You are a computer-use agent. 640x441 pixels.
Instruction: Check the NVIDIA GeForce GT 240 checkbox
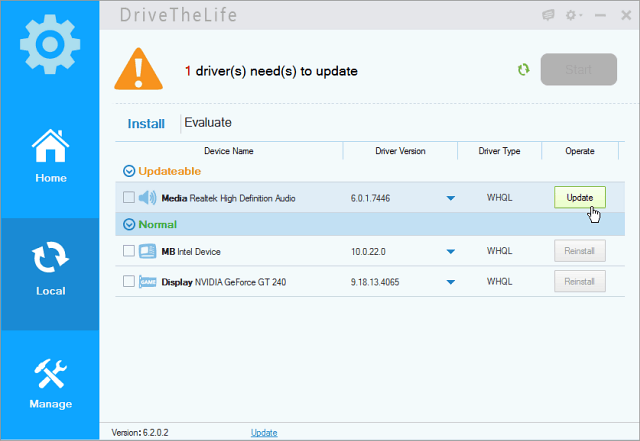[x=129, y=281]
